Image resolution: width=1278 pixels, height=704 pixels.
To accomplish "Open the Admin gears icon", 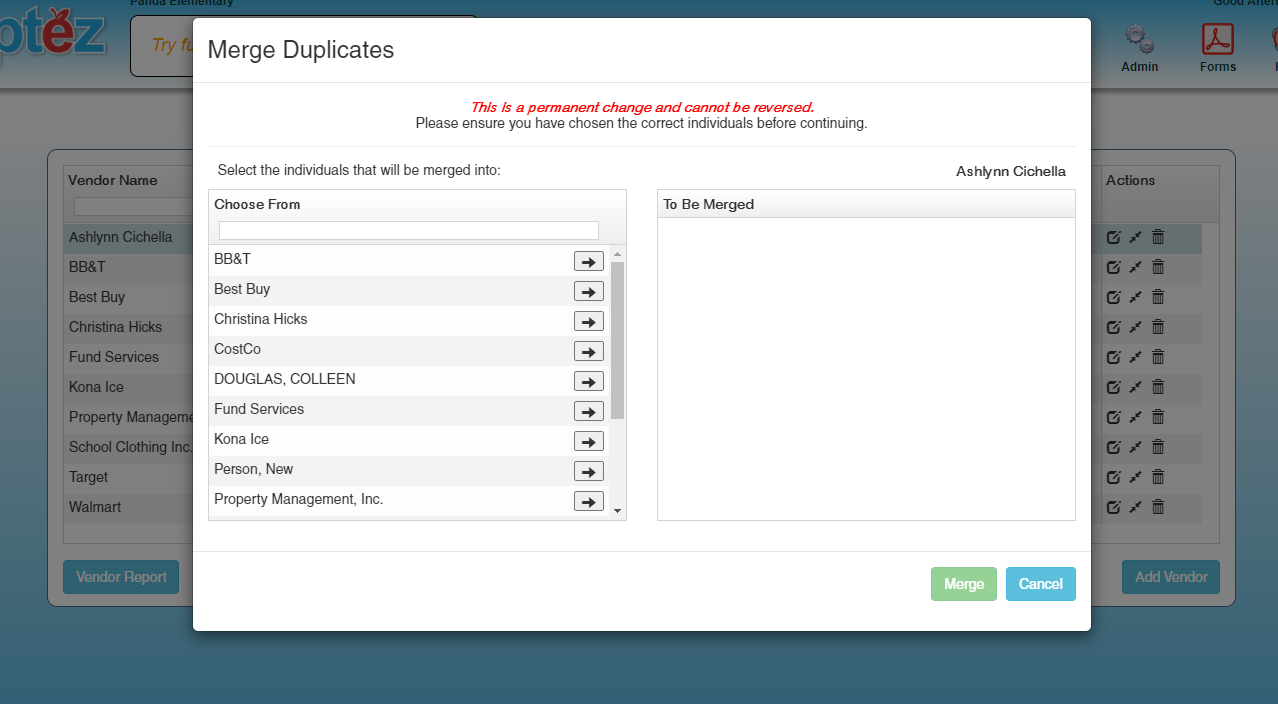I will (x=1139, y=40).
